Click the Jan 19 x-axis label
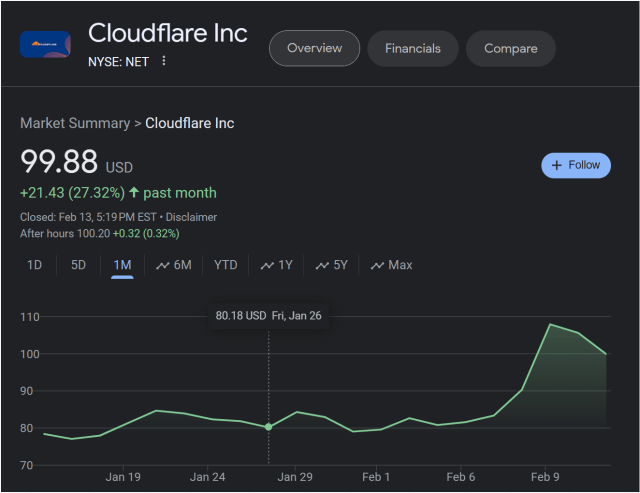 point(123,477)
